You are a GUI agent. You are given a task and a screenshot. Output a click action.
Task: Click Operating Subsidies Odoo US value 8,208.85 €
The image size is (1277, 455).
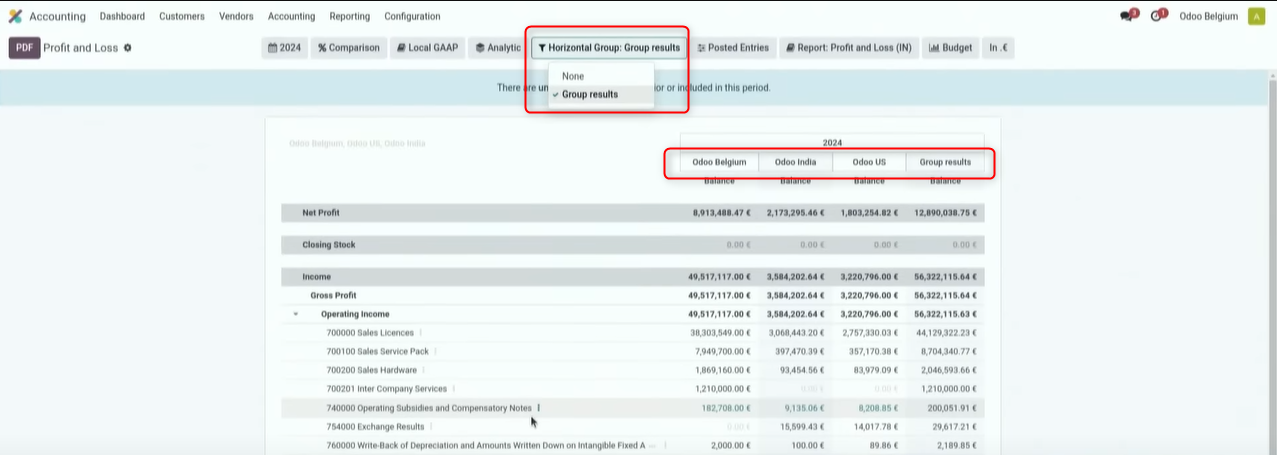[879, 408]
